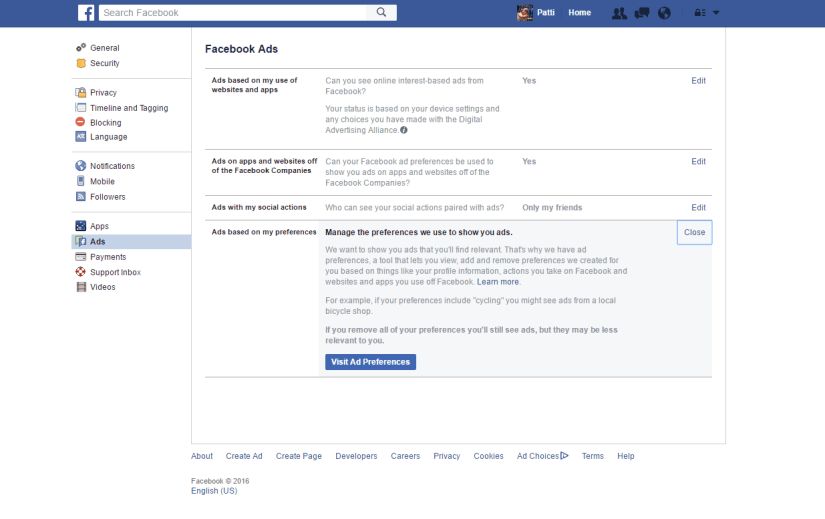Click the Ads icon in sidebar

[x=81, y=241]
